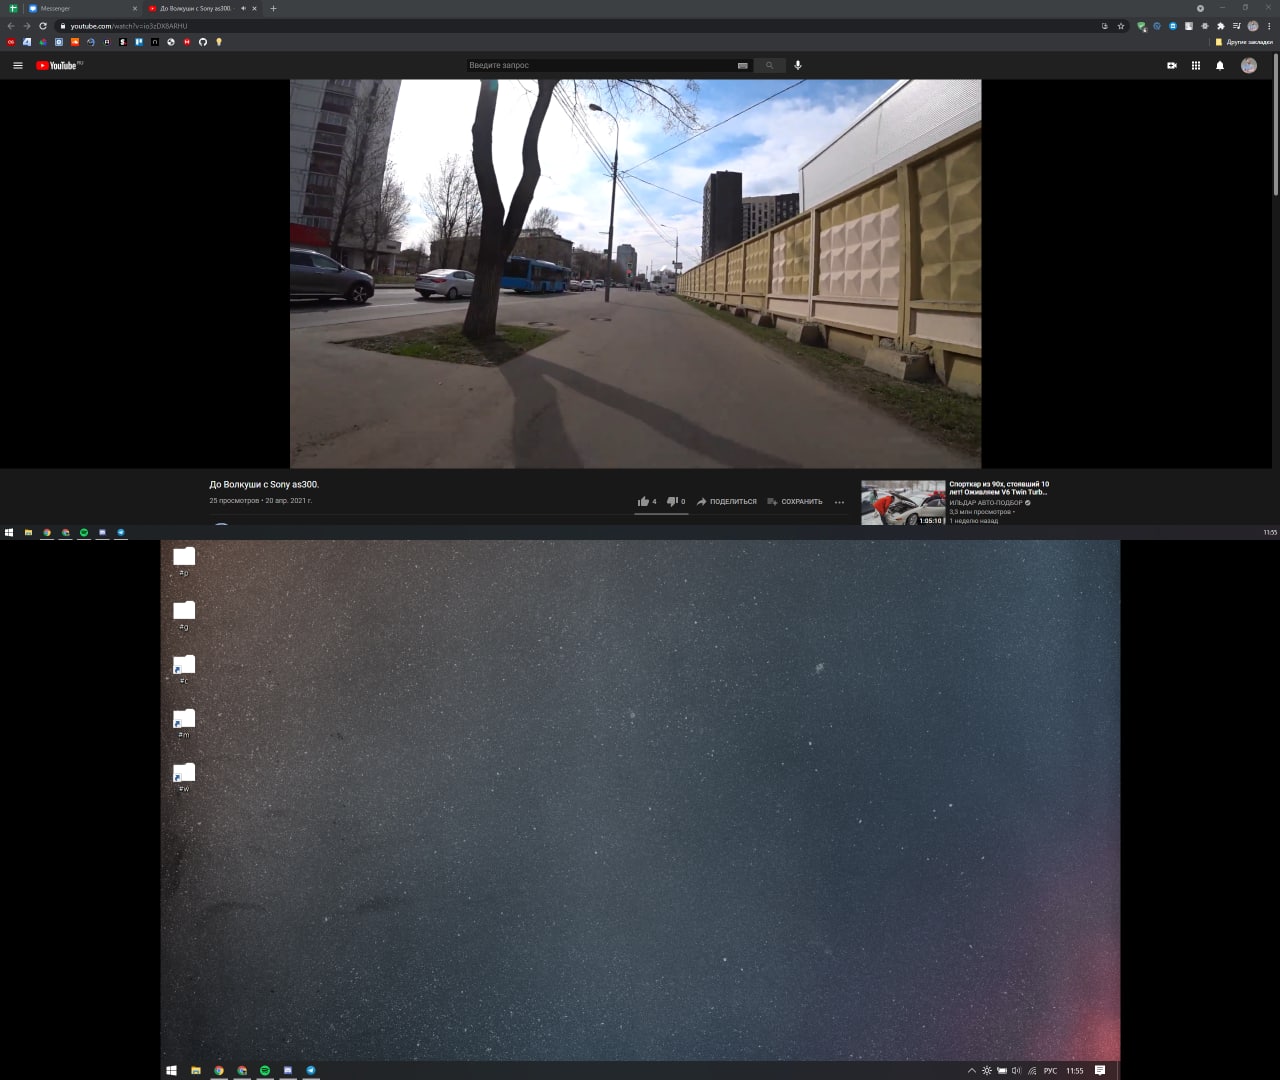Open YouTube notifications bell
The image size is (1280, 1080).
[x=1220, y=65]
